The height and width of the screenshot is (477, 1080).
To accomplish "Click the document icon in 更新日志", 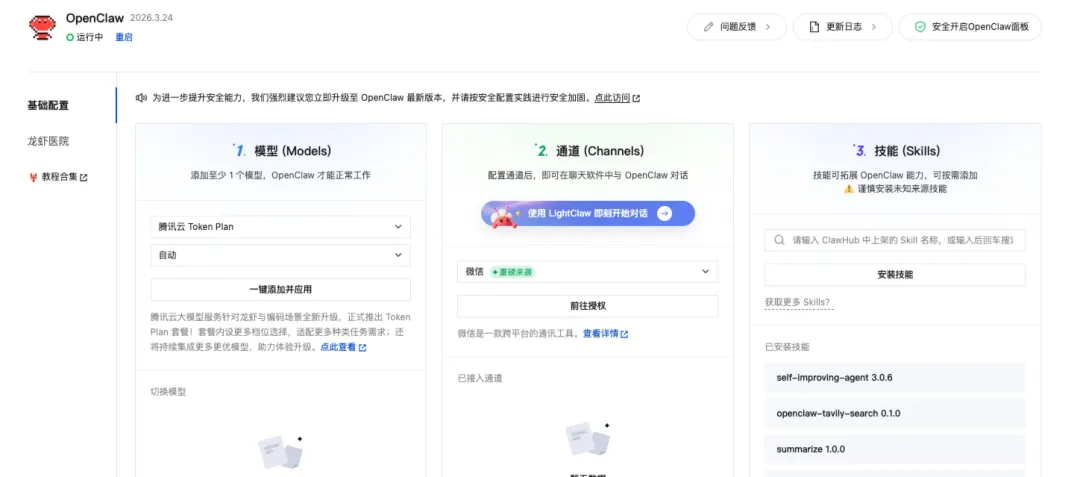I will click(814, 27).
